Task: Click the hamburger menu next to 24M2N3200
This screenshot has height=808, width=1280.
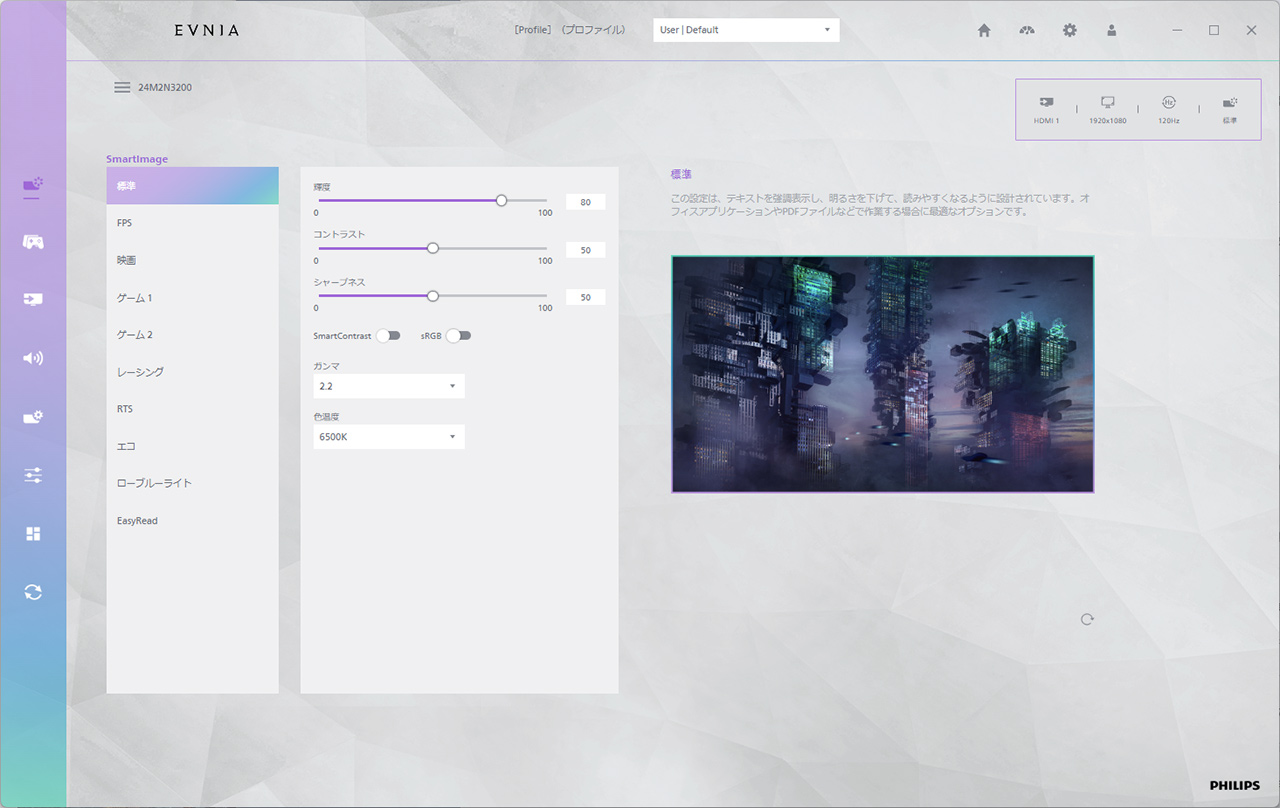Action: pyautogui.click(x=122, y=87)
